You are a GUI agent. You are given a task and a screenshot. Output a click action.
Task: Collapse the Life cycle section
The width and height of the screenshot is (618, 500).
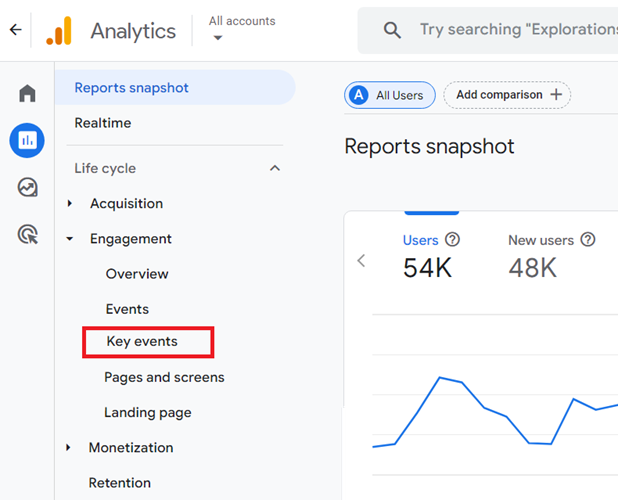coord(275,168)
